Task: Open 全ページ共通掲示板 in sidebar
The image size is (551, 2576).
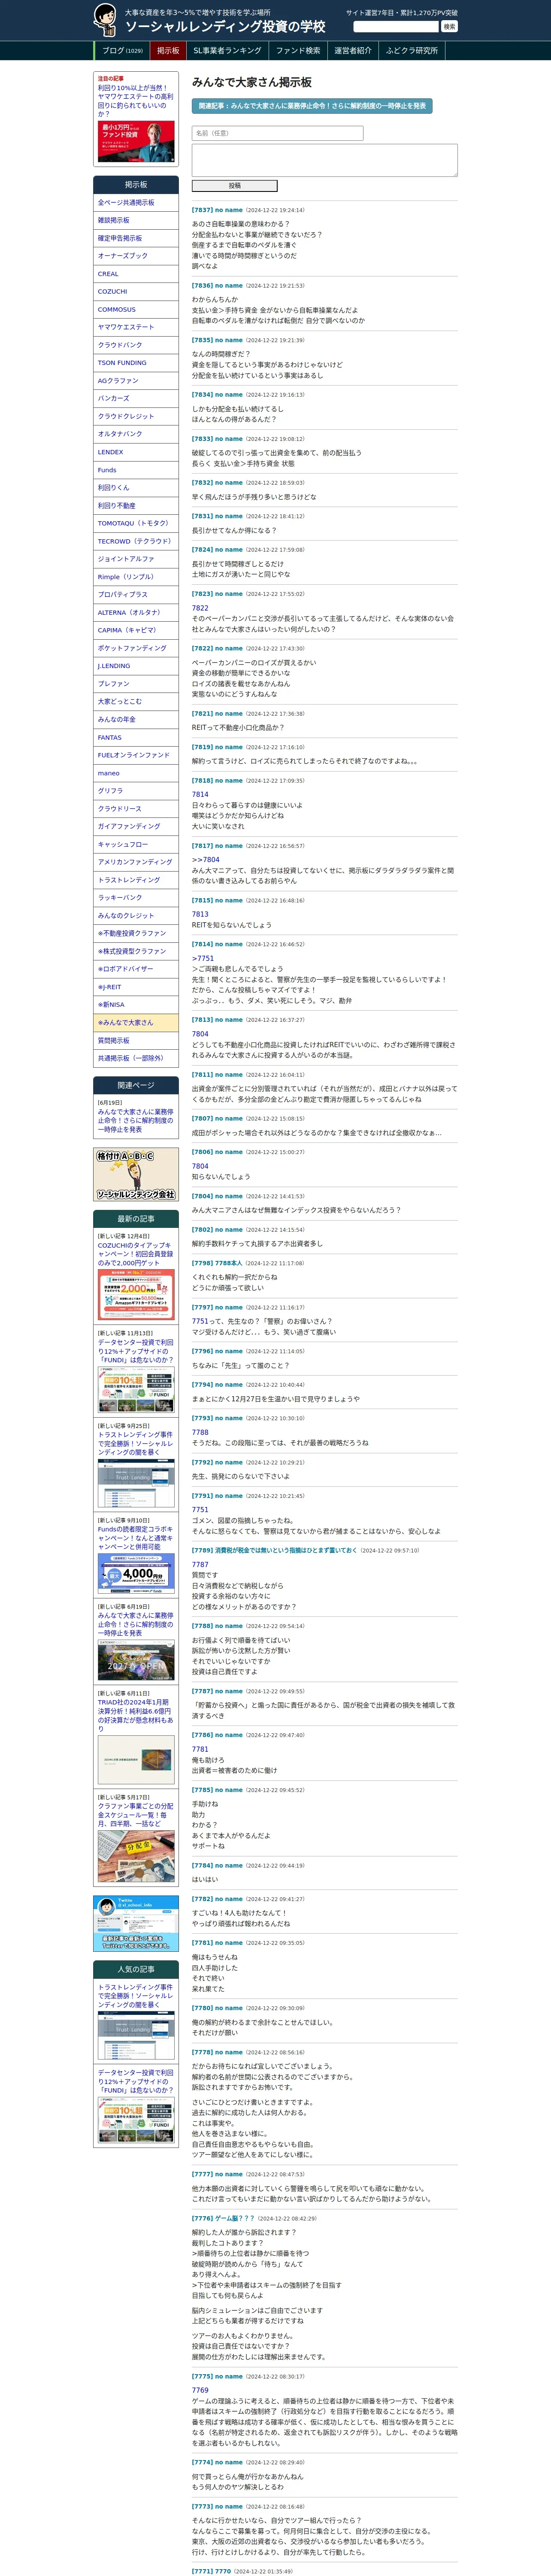Action: point(136,203)
